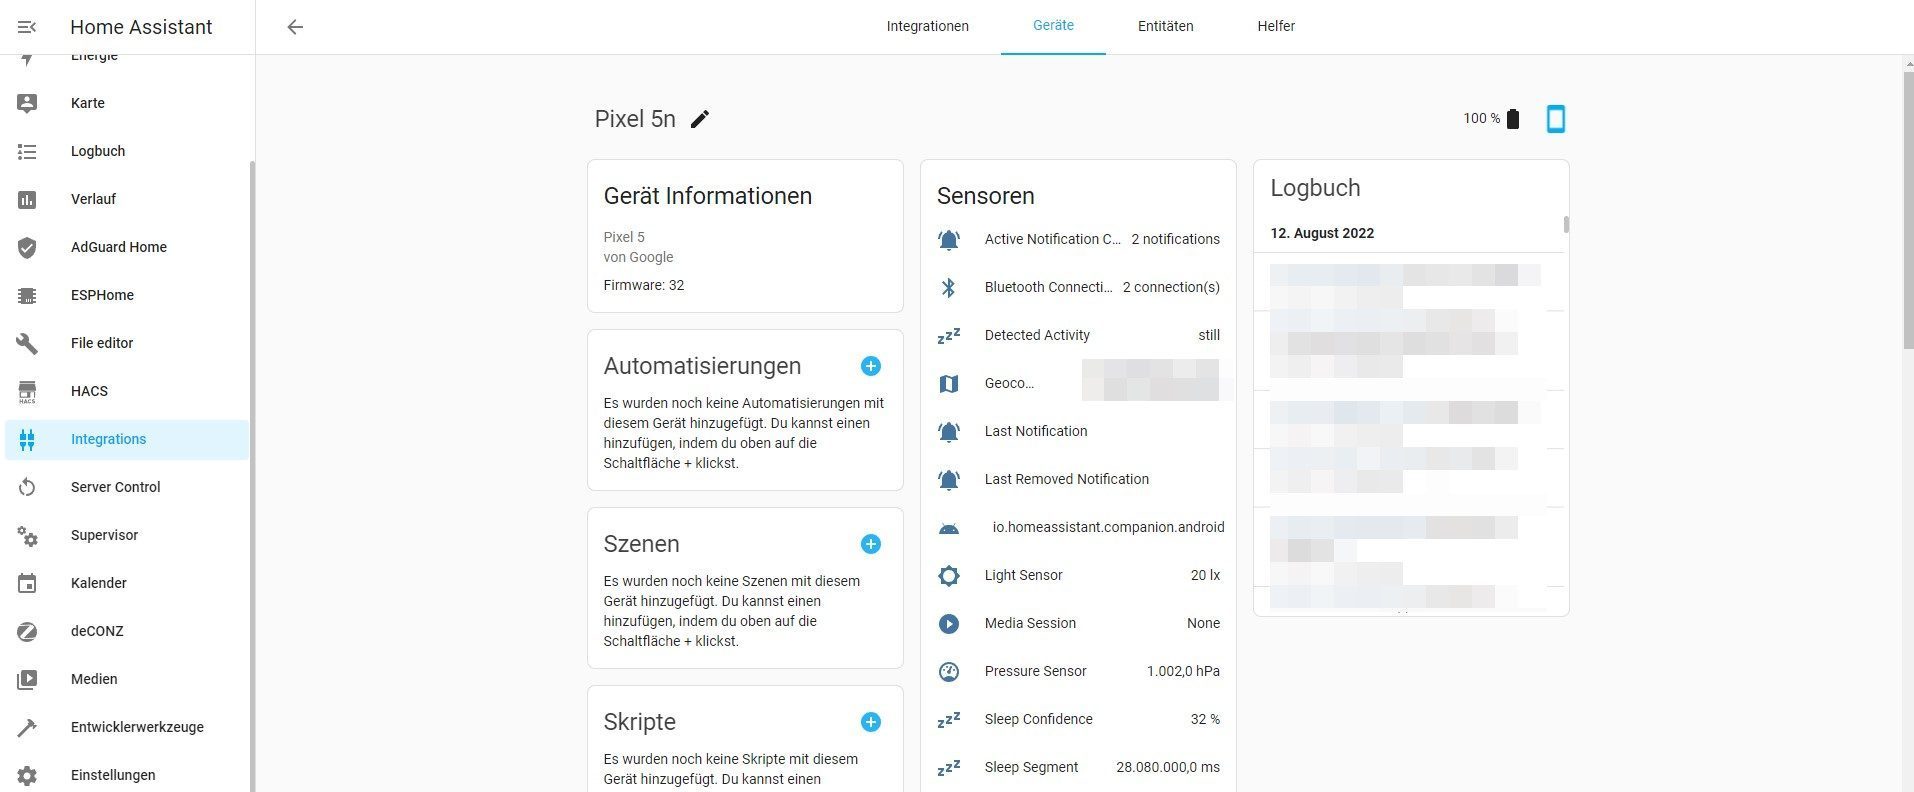This screenshot has width=1914, height=792.
Task: Edit the Pixel 5n device name
Action: point(700,119)
